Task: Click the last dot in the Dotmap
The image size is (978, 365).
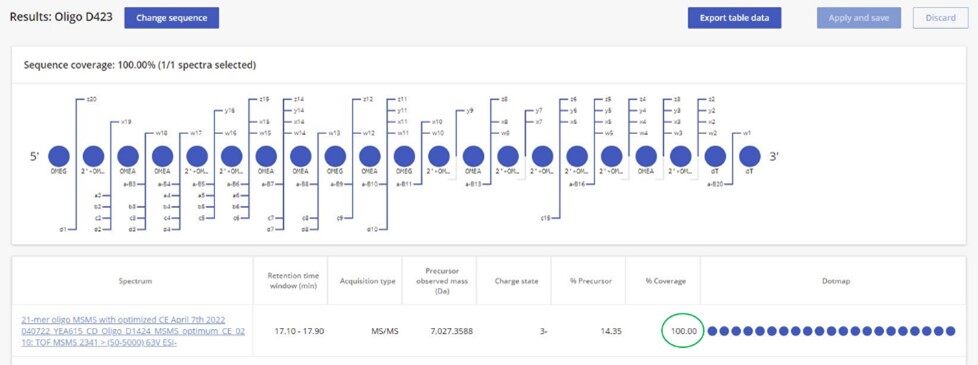Action: click(951, 331)
